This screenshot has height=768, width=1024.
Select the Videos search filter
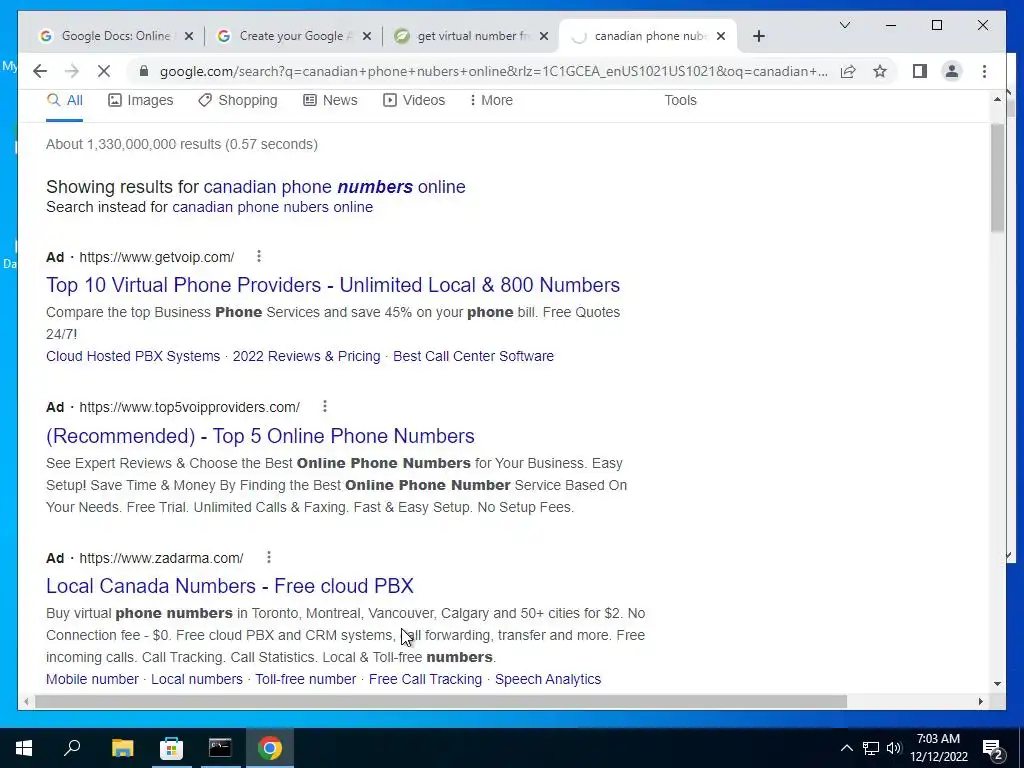click(414, 101)
